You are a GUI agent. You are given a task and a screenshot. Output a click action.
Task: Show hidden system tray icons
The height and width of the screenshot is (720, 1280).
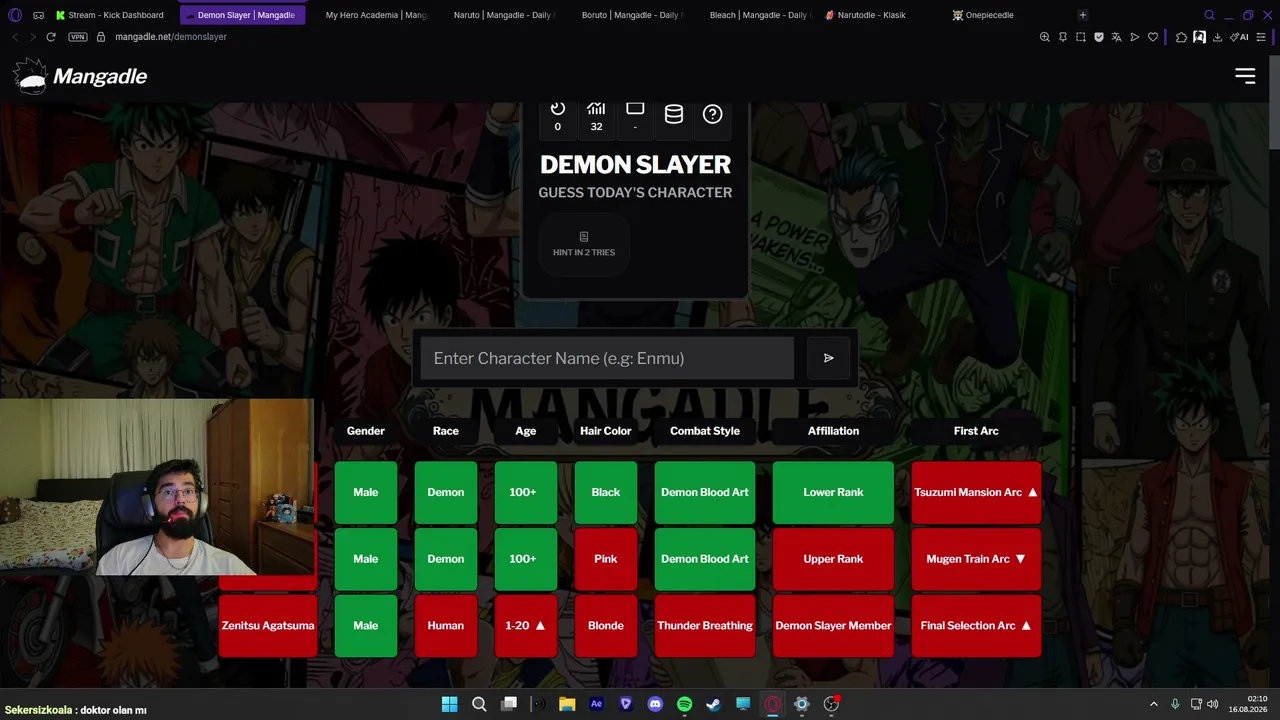pos(1153,704)
